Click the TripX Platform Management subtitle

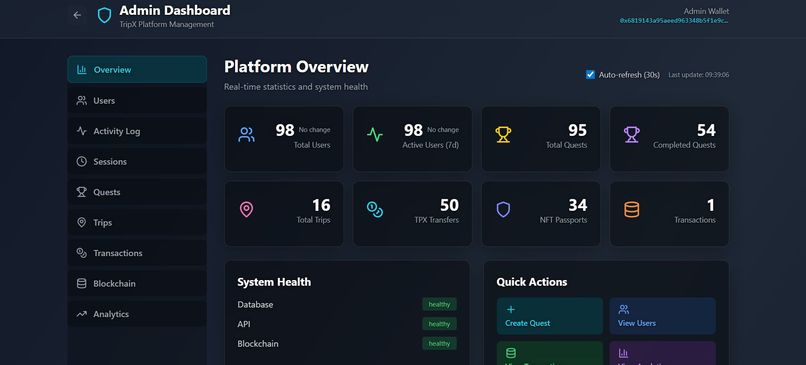167,24
